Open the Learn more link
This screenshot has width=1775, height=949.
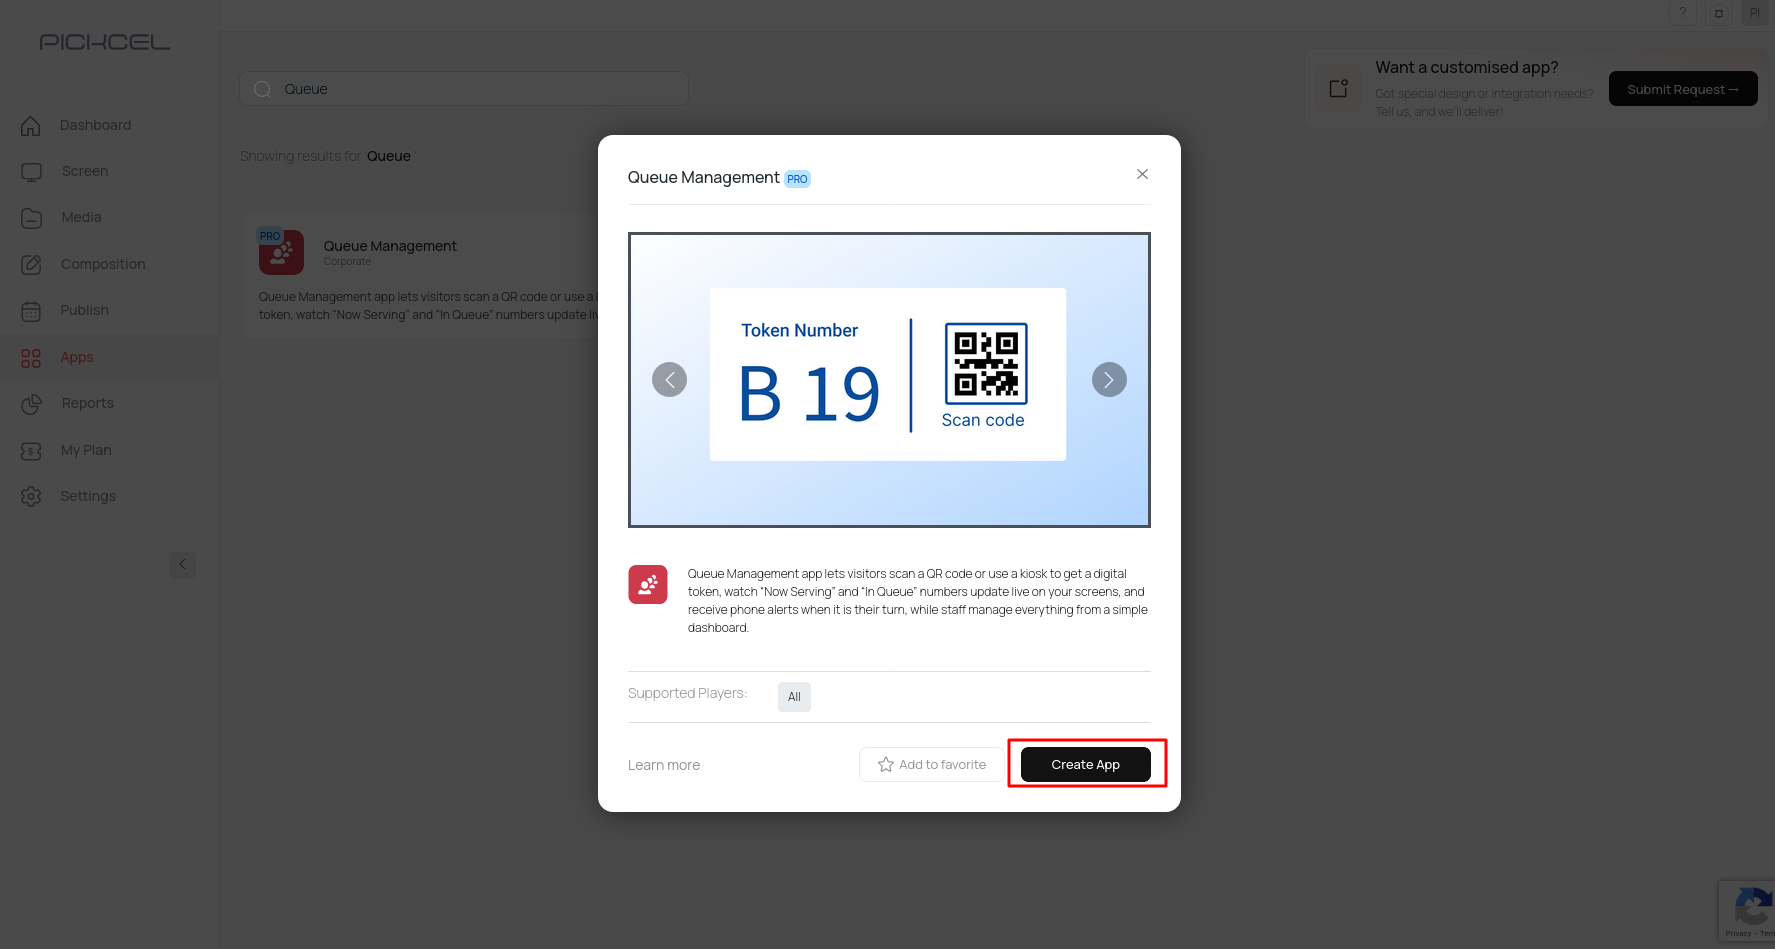click(x=663, y=764)
